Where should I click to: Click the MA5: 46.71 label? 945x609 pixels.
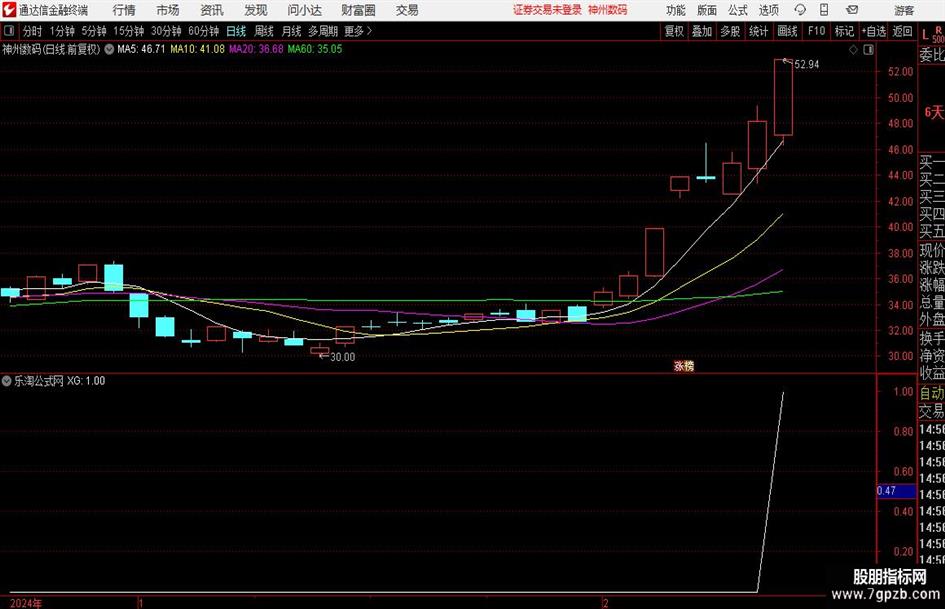[141, 49]
